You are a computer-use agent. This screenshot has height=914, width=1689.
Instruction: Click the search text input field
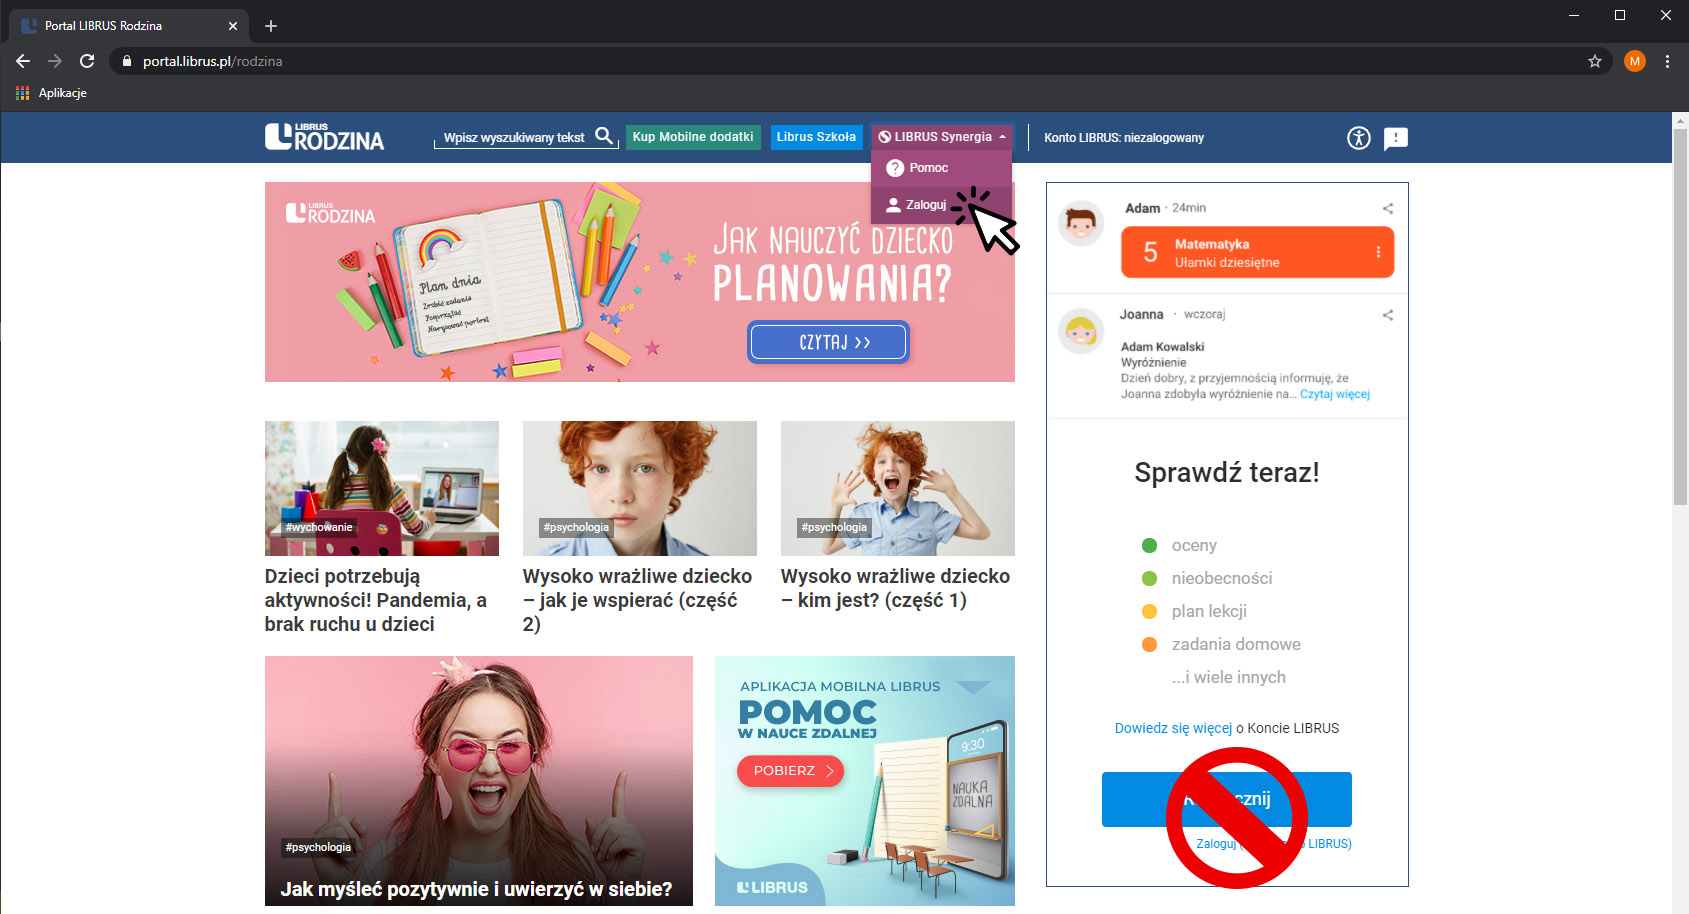point(513,137)
